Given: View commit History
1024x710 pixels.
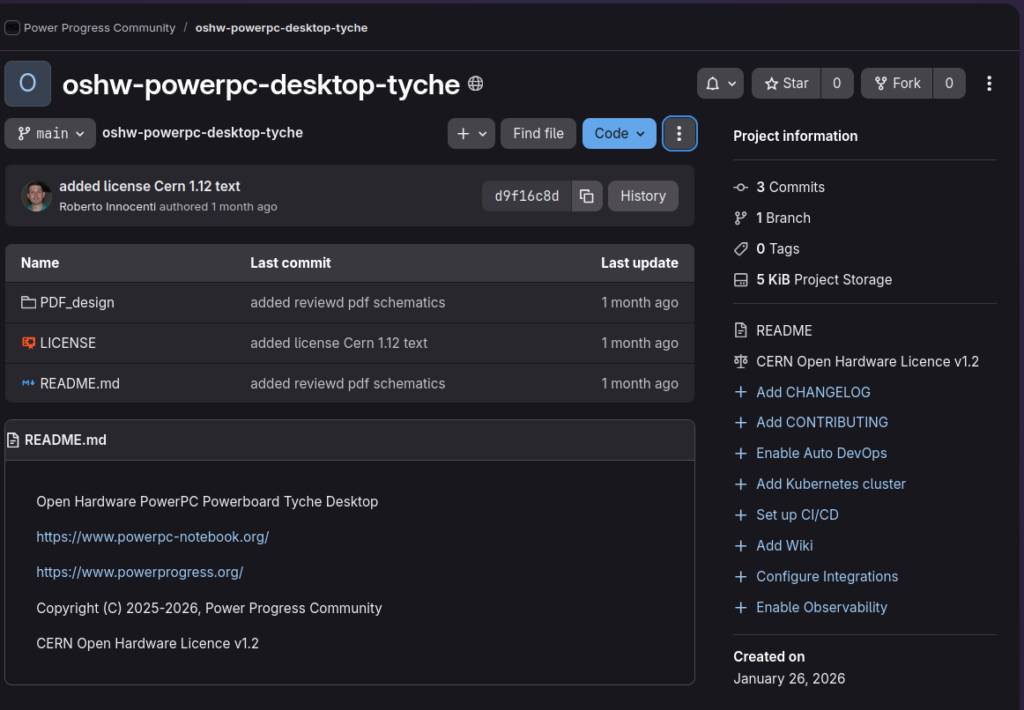Looking at the screenshot, I should [642, 196].
